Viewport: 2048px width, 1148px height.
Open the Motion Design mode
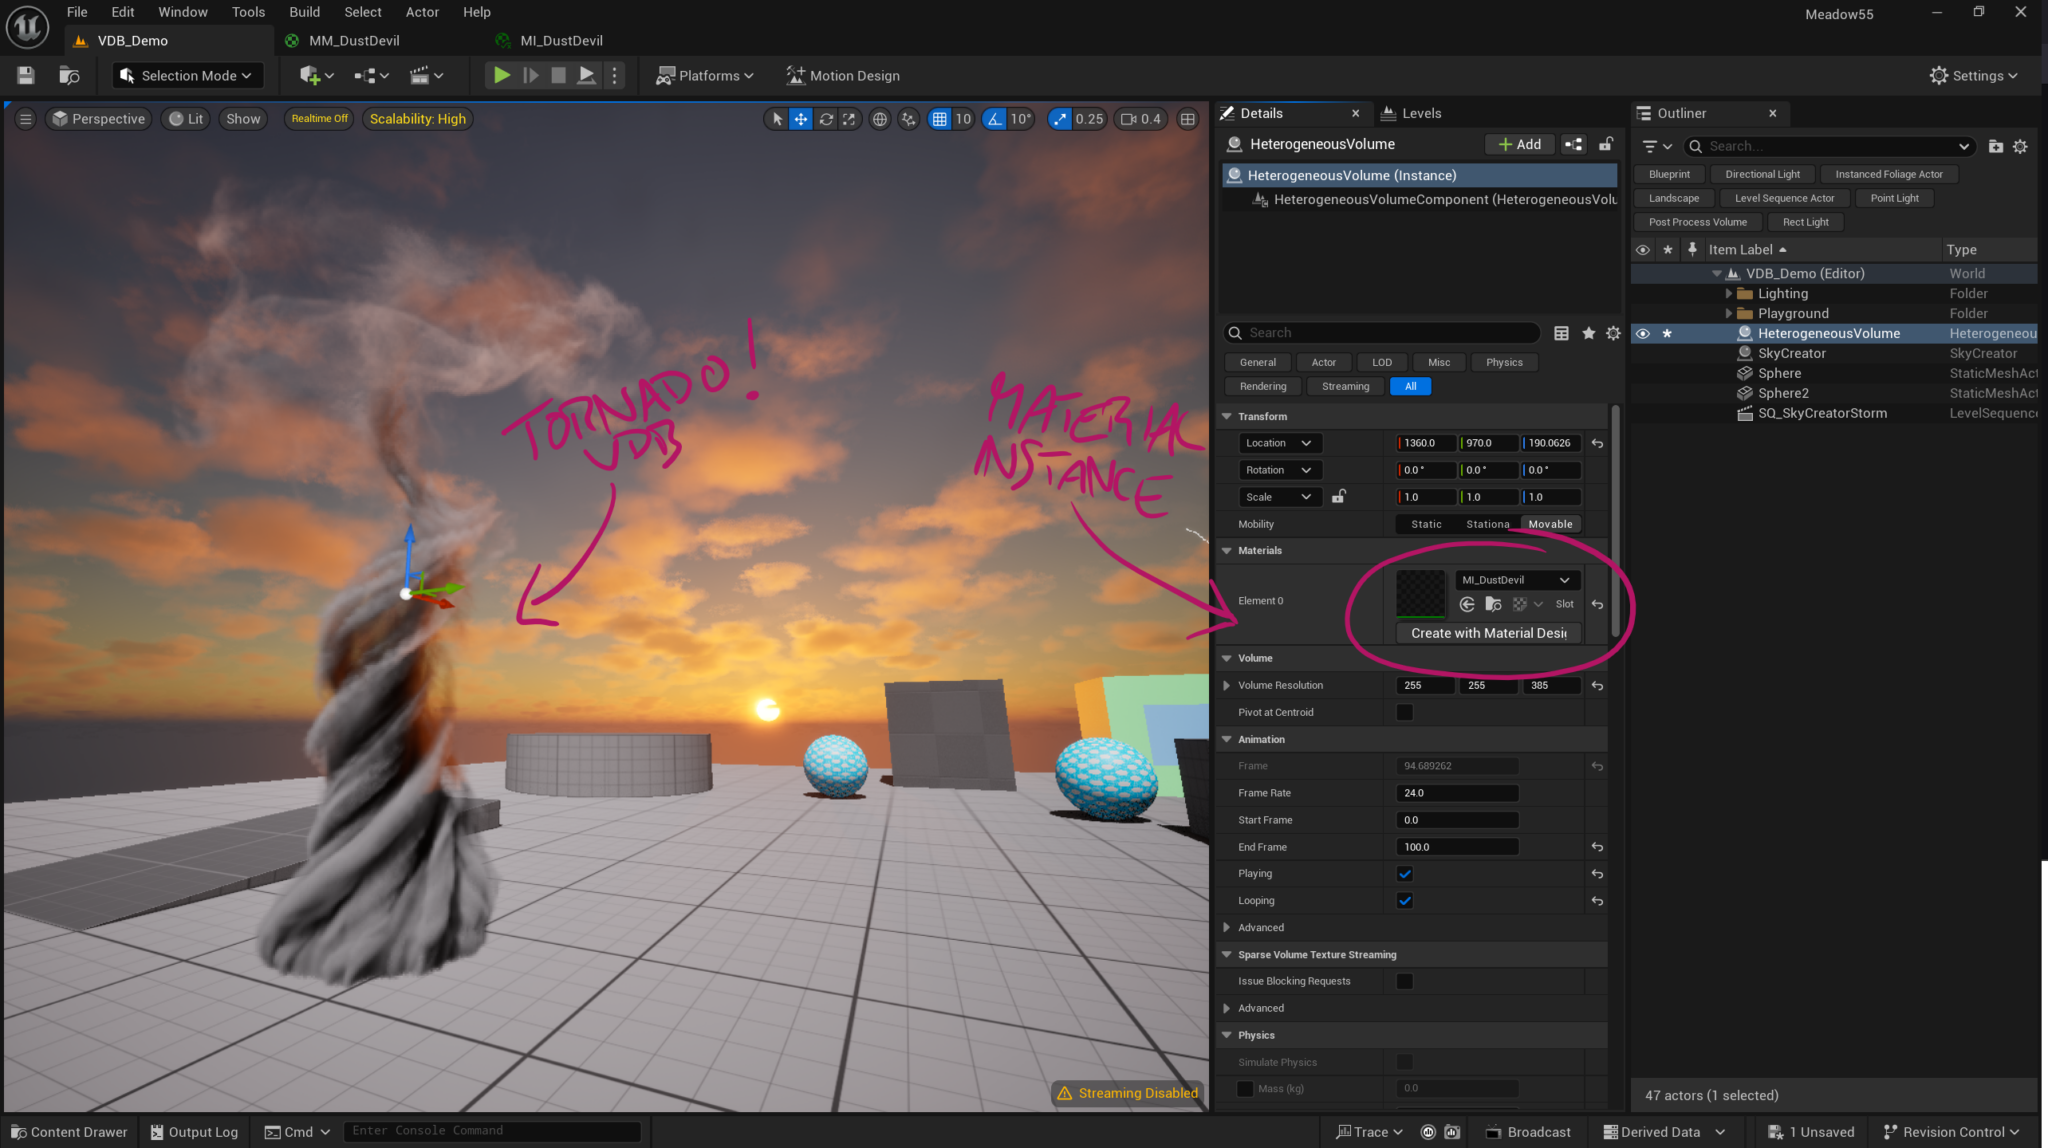843,75
